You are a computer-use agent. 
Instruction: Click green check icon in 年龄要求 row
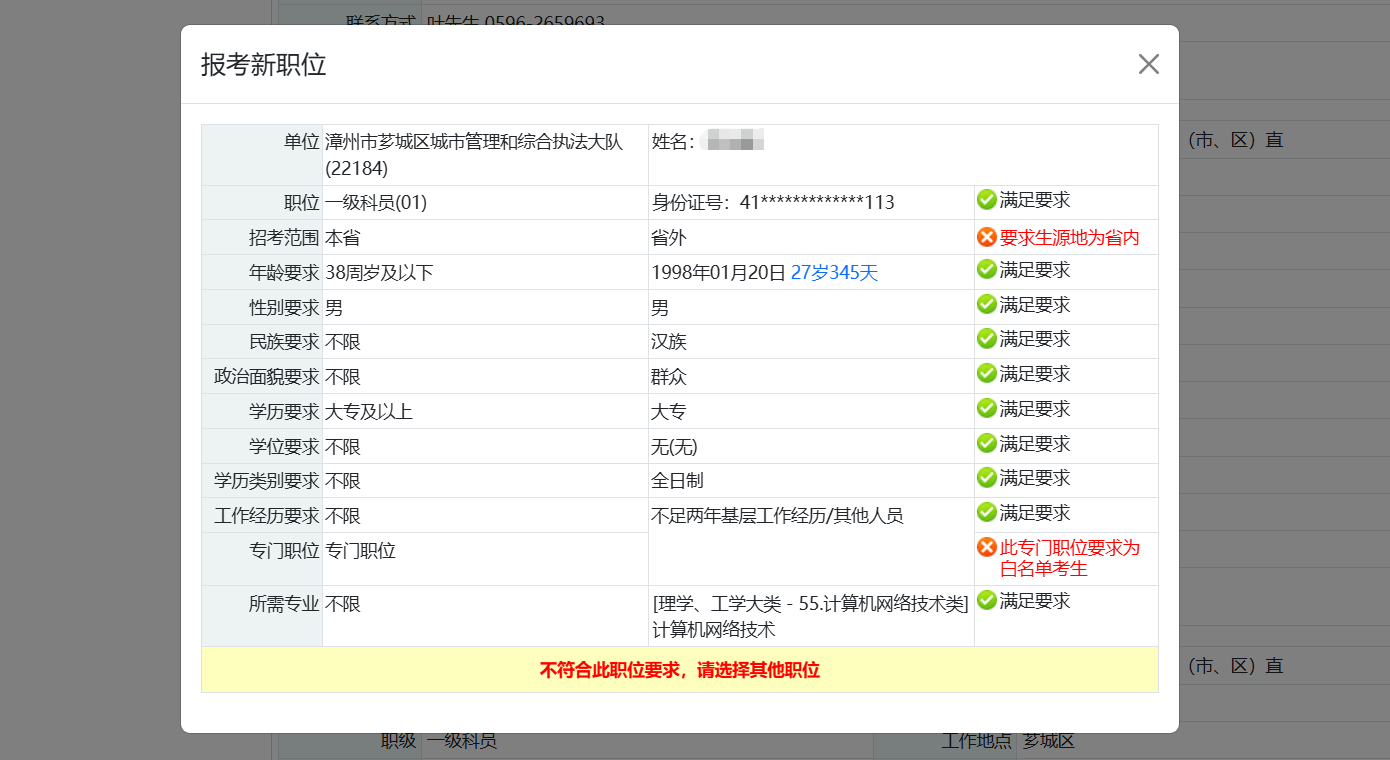coord(986,270)
